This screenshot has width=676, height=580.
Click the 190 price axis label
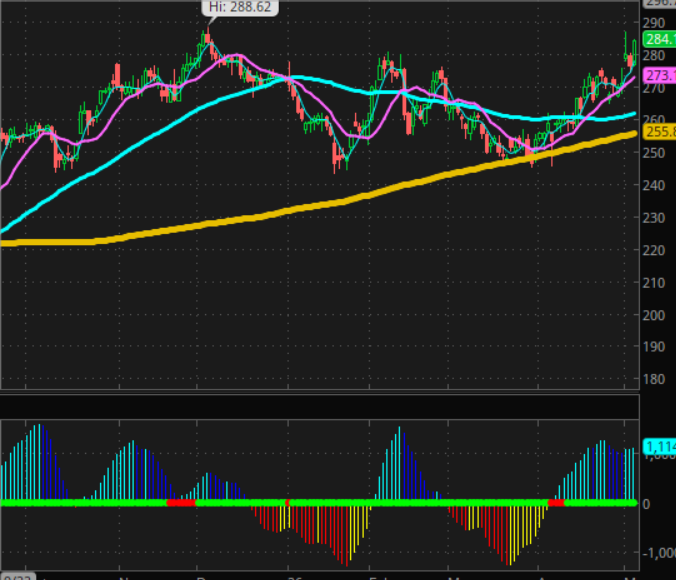point(654,347)
